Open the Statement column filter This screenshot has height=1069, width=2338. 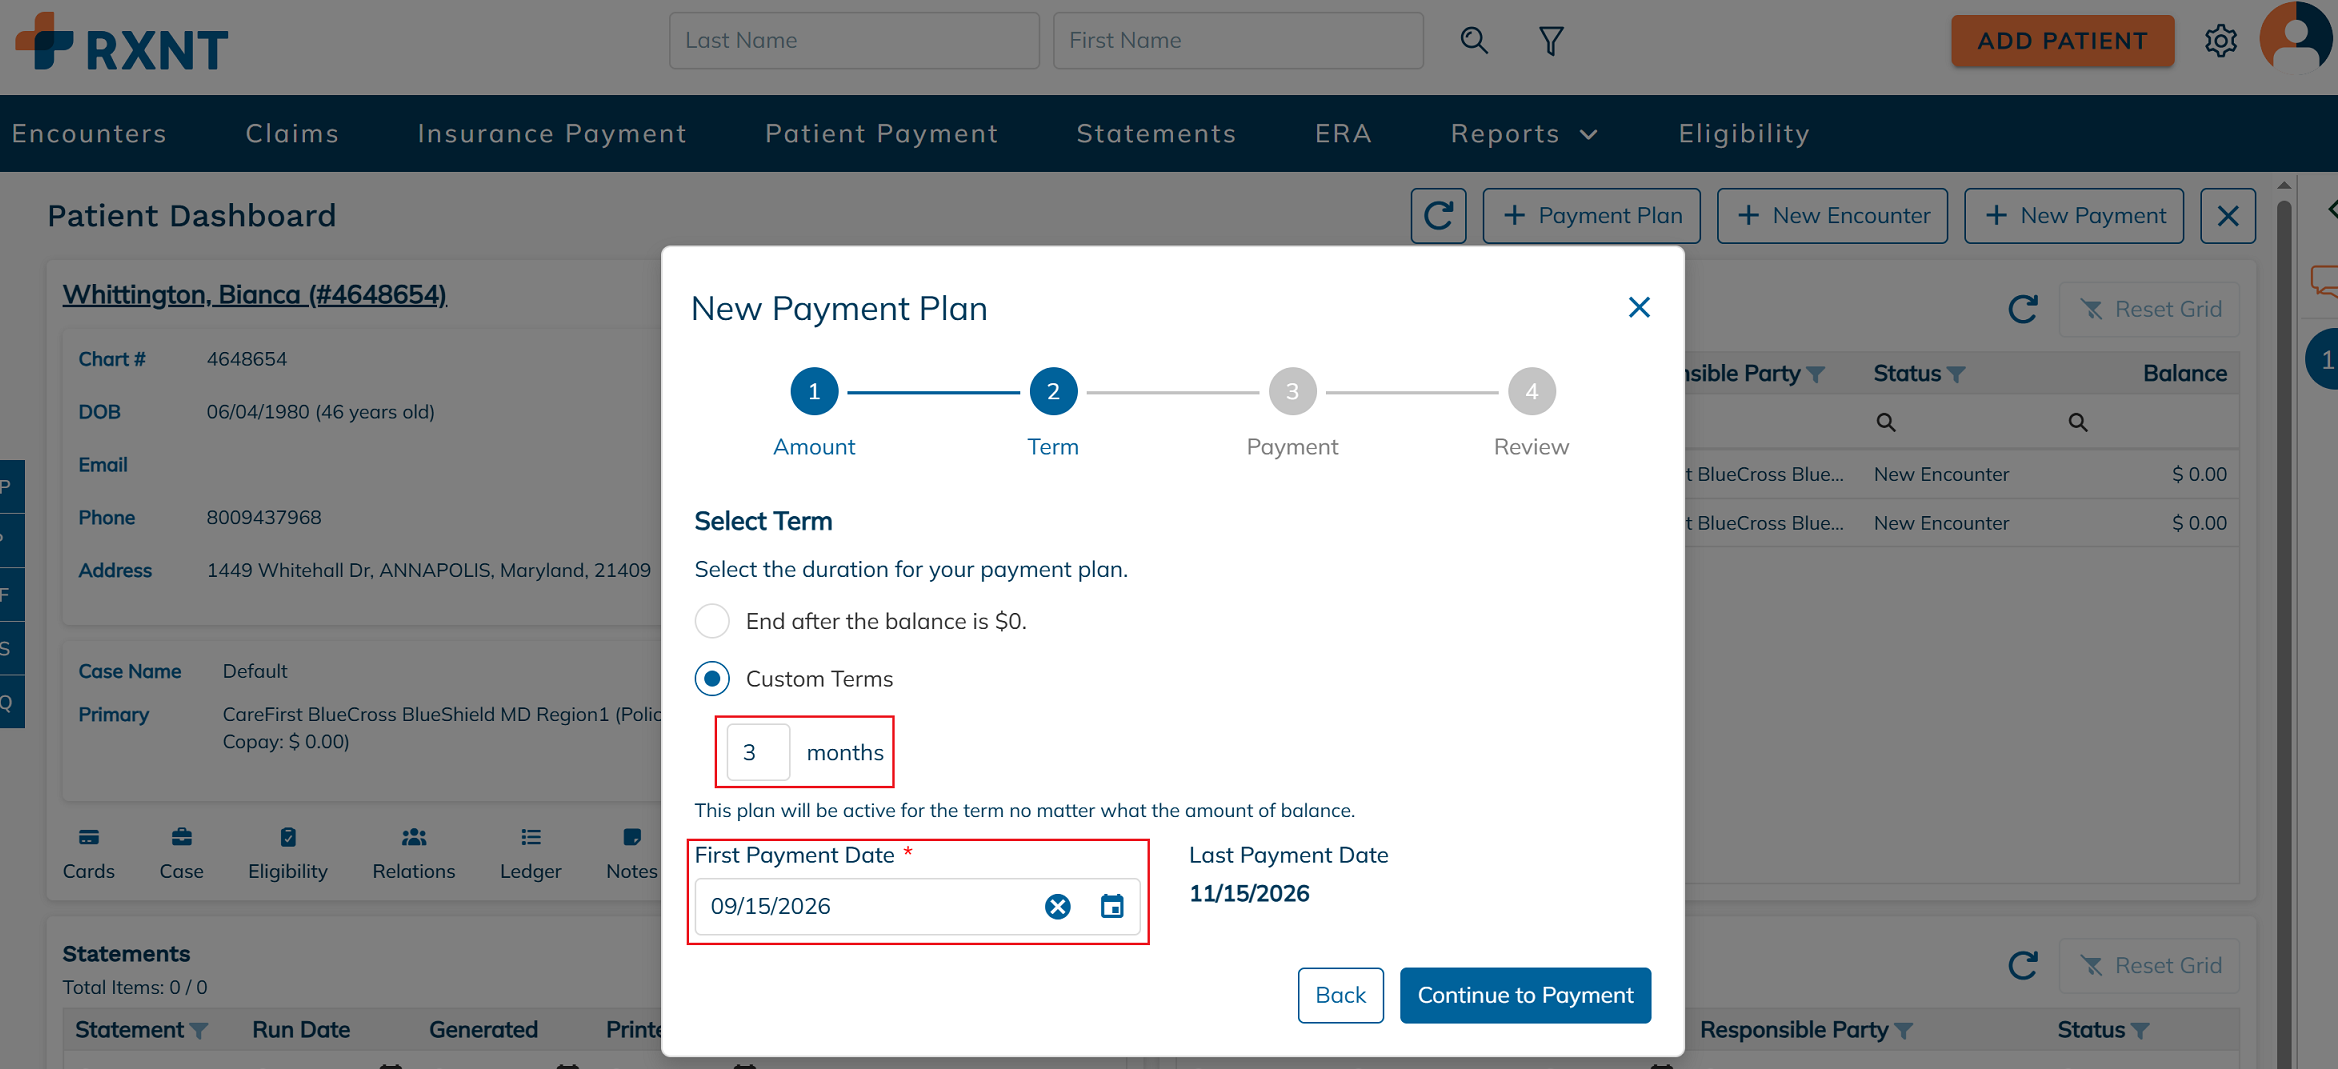pos(199,1030)
